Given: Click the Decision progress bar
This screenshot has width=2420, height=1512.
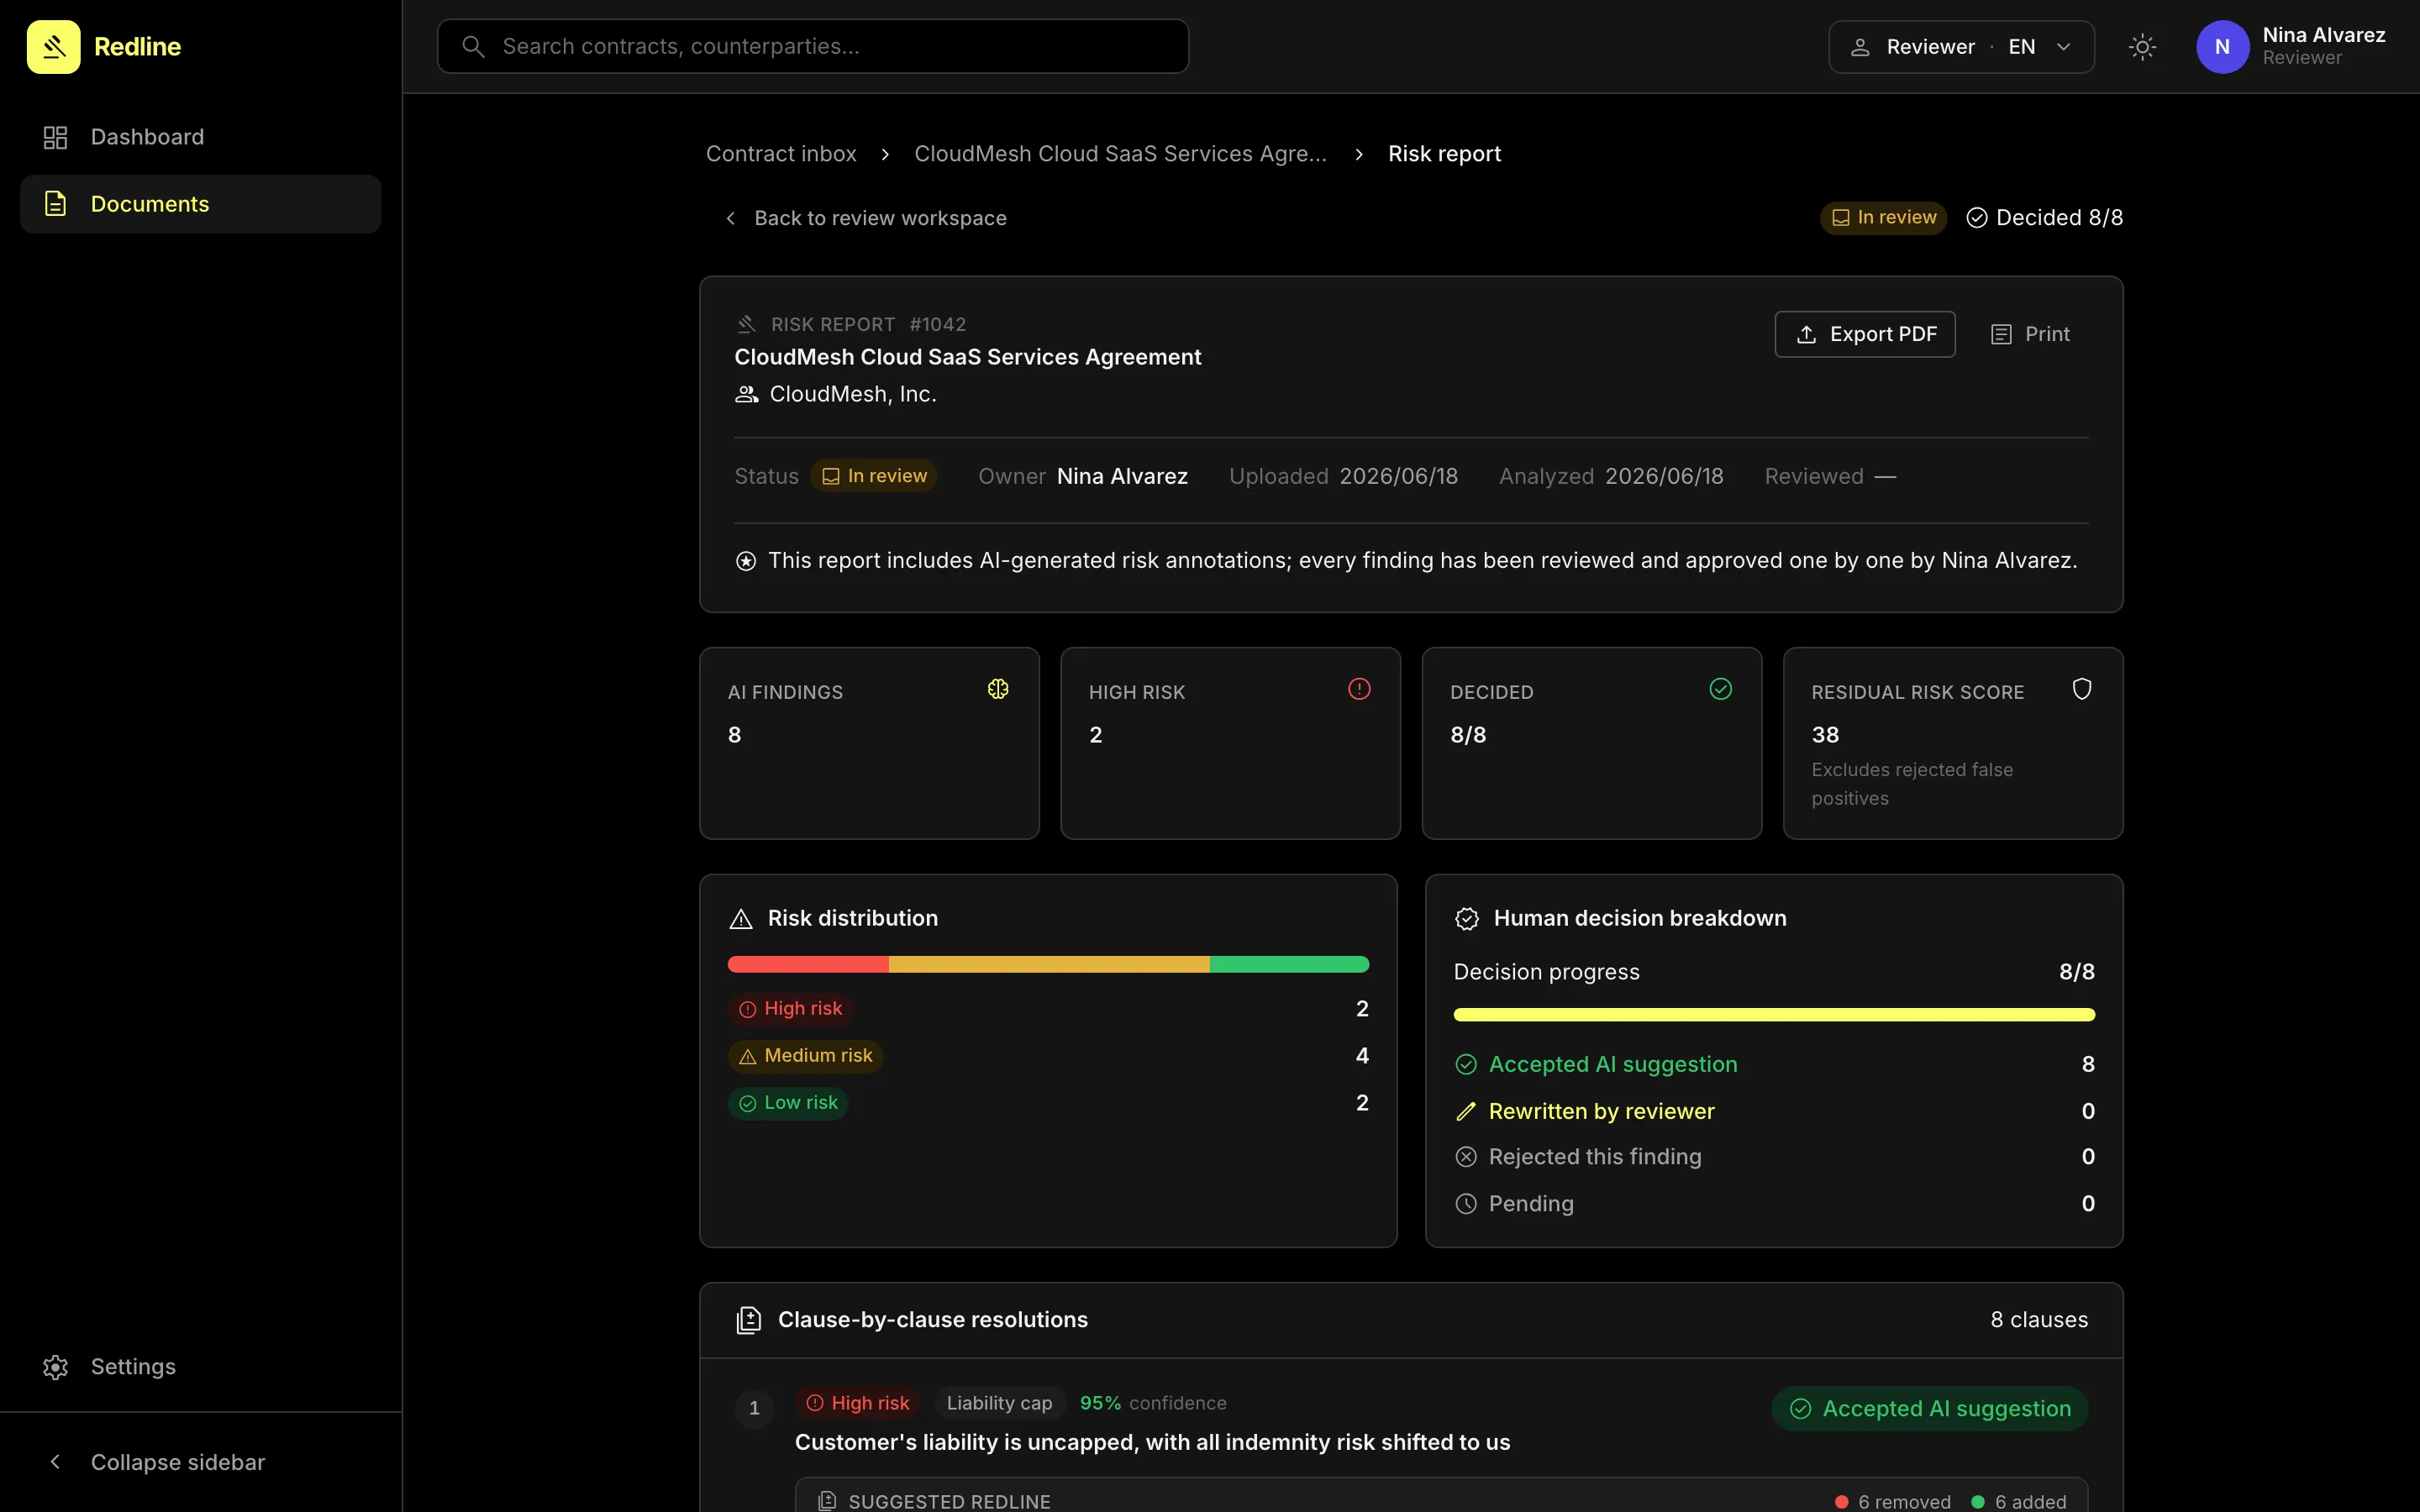Looking at the screenshot, I should [x=1774, y=1015].
